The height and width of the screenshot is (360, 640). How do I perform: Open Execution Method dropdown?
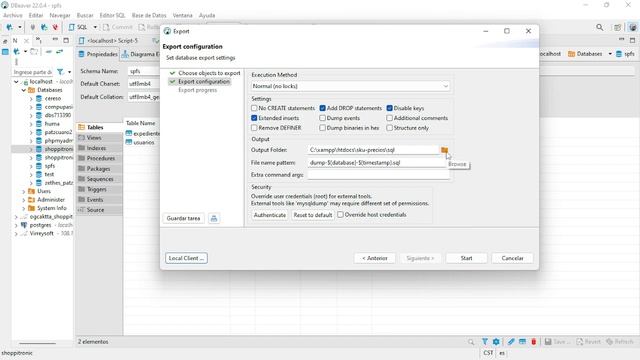350,86
